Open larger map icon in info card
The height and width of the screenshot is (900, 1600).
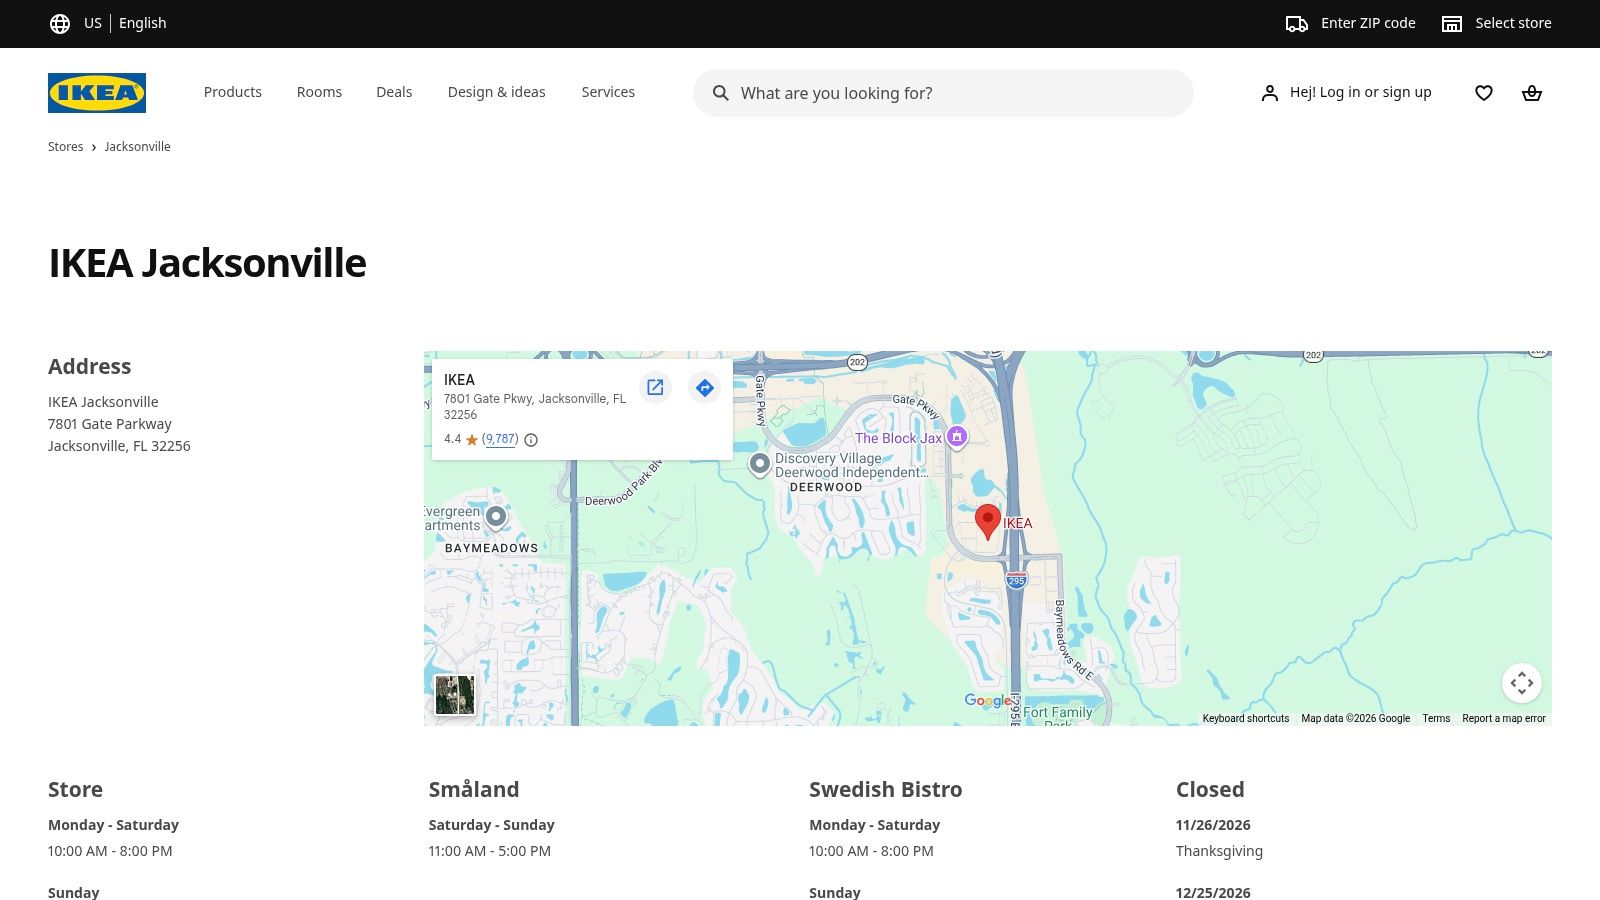click(x=655, y=388)
